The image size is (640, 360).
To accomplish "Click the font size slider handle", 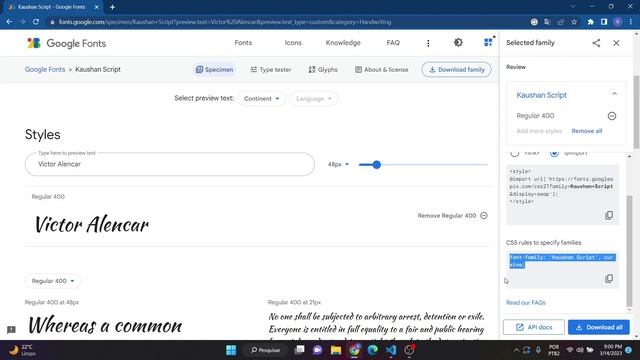I will point(376,164).
